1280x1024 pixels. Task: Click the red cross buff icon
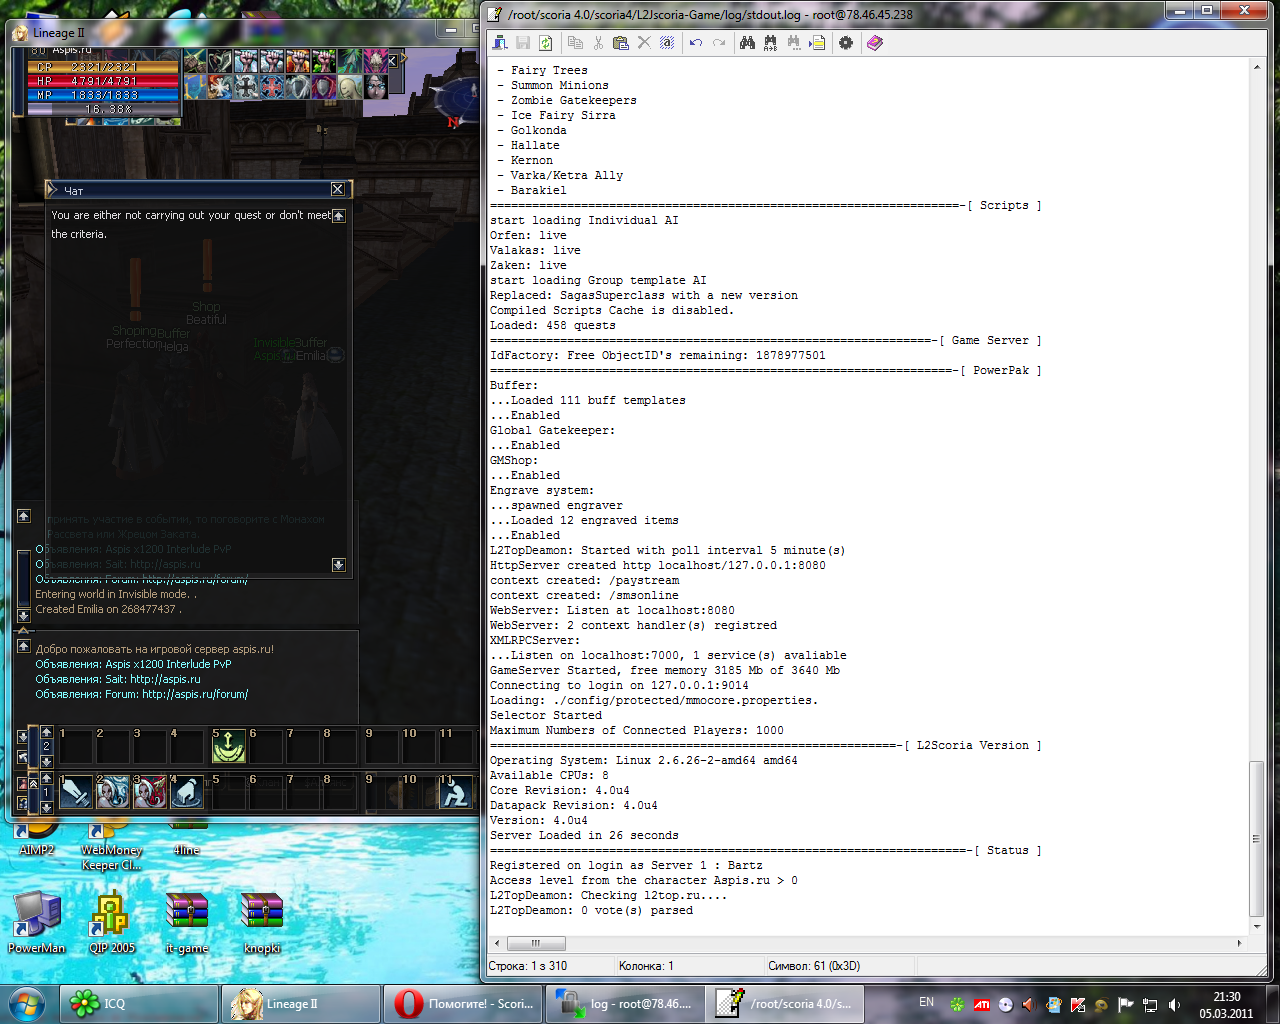click(272, 87)
